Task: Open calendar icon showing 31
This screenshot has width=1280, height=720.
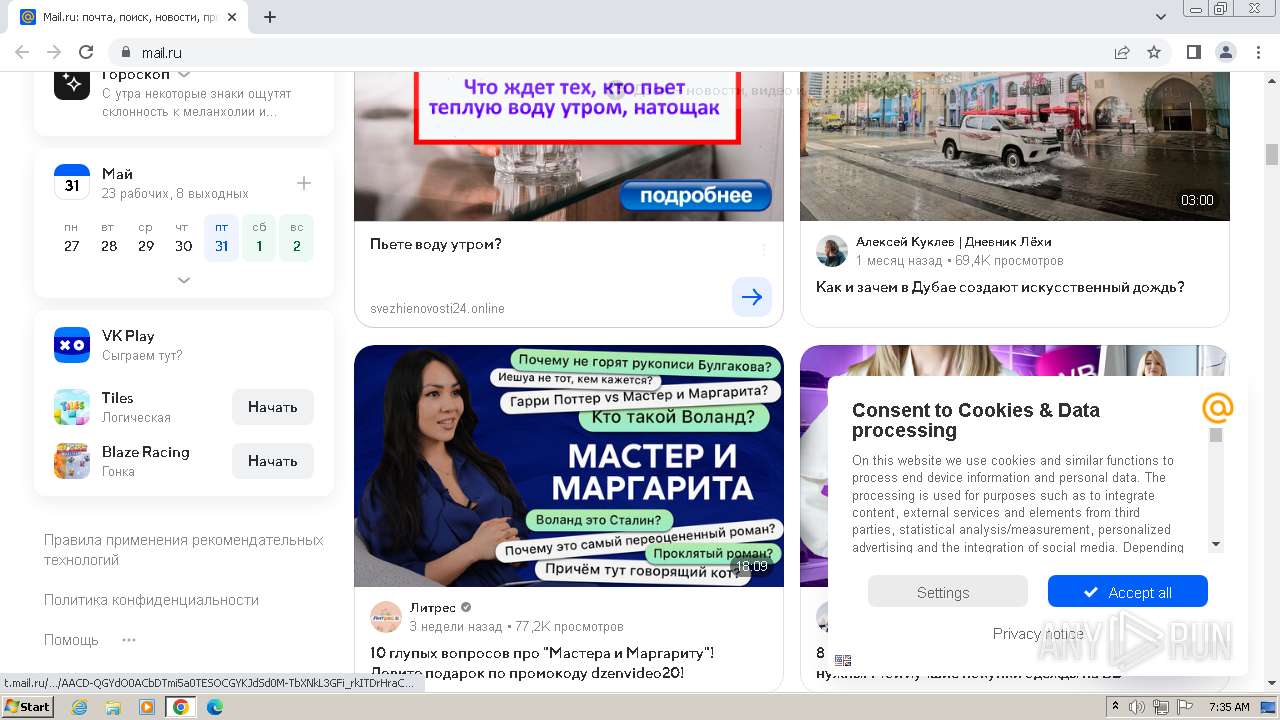Action: pos(72,183)
